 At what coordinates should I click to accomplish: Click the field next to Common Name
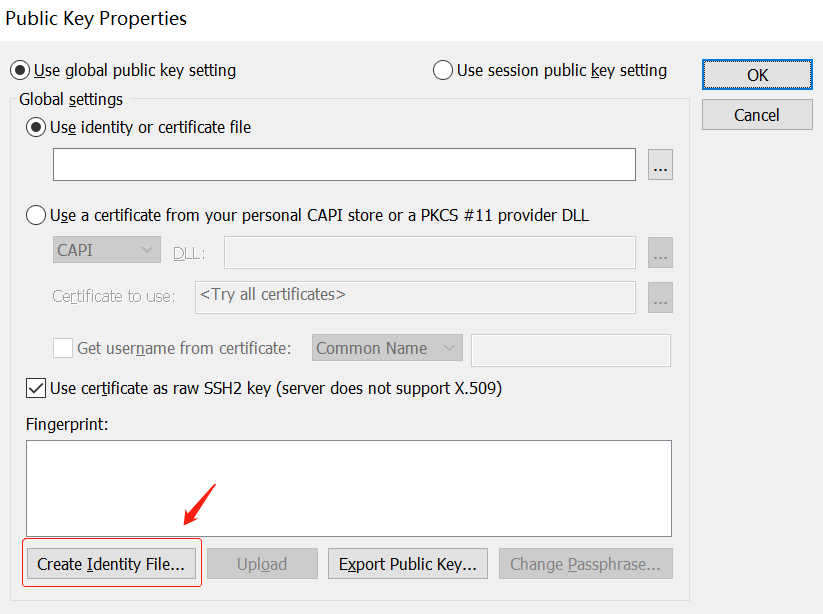tap(571, 350)
